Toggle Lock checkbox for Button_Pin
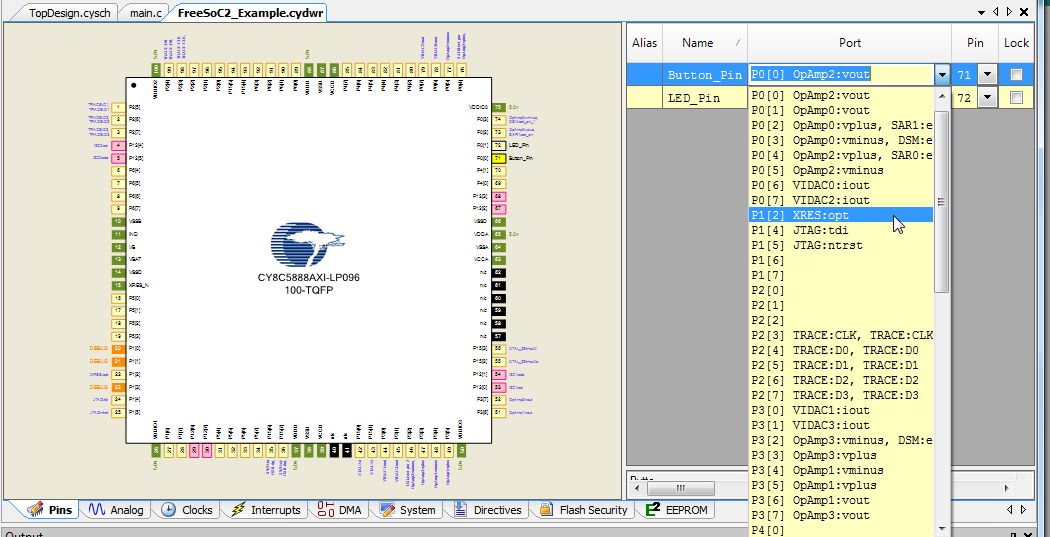Viewport: 1050px width, 537px height. click(1016, 74)
